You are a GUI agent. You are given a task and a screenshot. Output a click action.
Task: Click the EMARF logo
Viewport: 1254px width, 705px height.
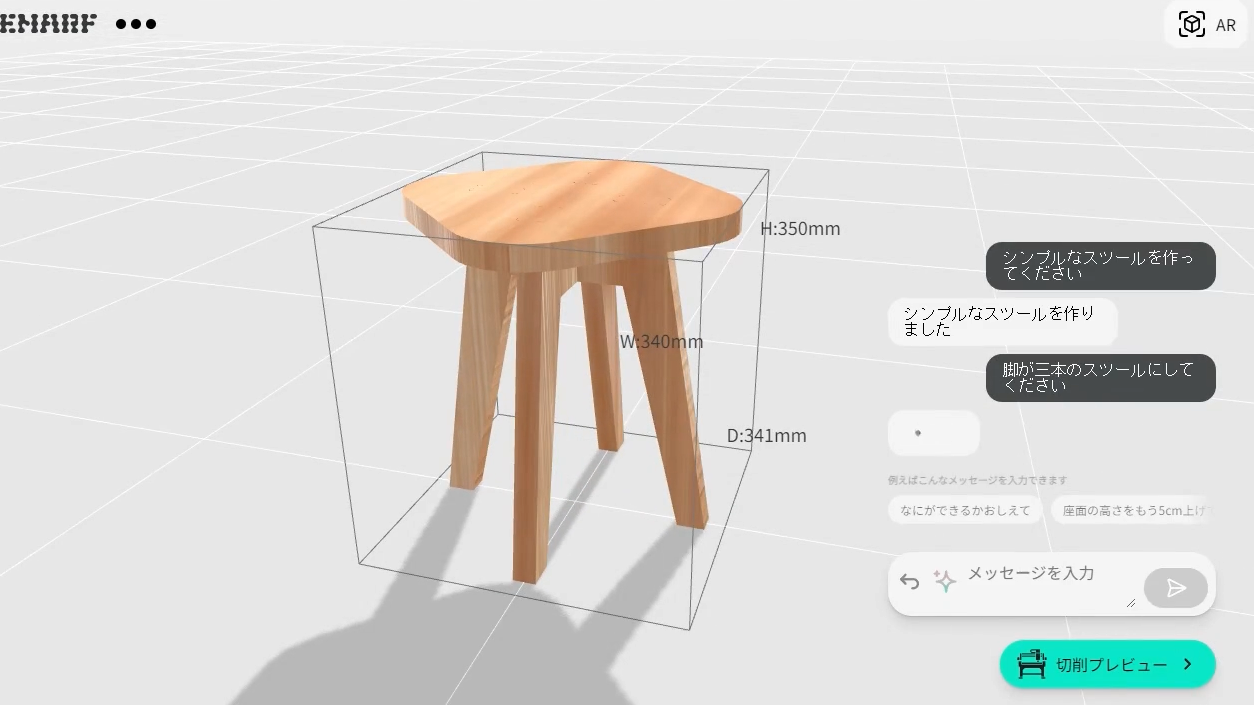point(48,24)
